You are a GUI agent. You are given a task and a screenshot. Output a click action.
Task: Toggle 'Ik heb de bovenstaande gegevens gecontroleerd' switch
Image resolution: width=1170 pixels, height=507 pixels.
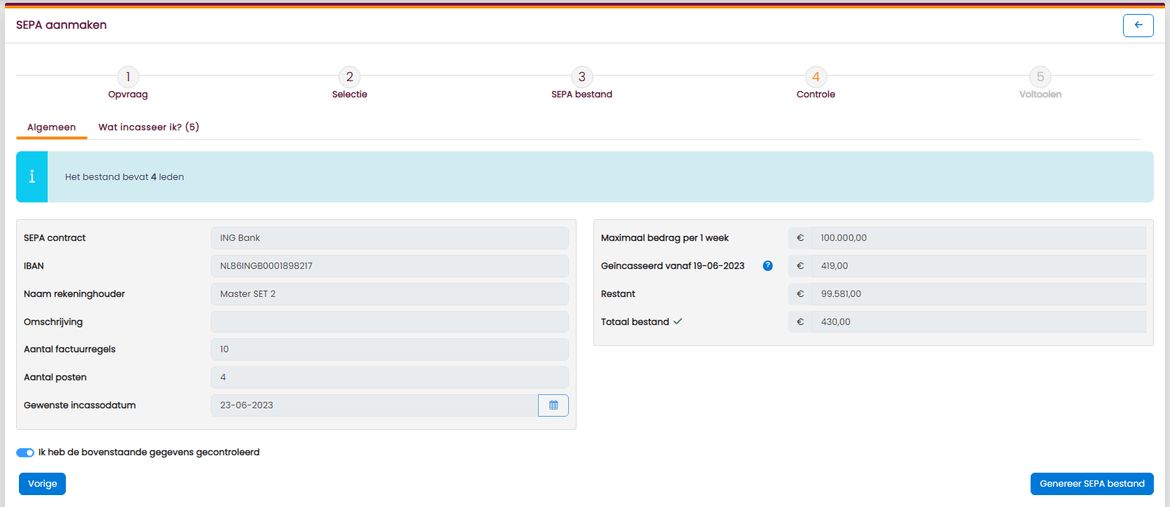25,452
